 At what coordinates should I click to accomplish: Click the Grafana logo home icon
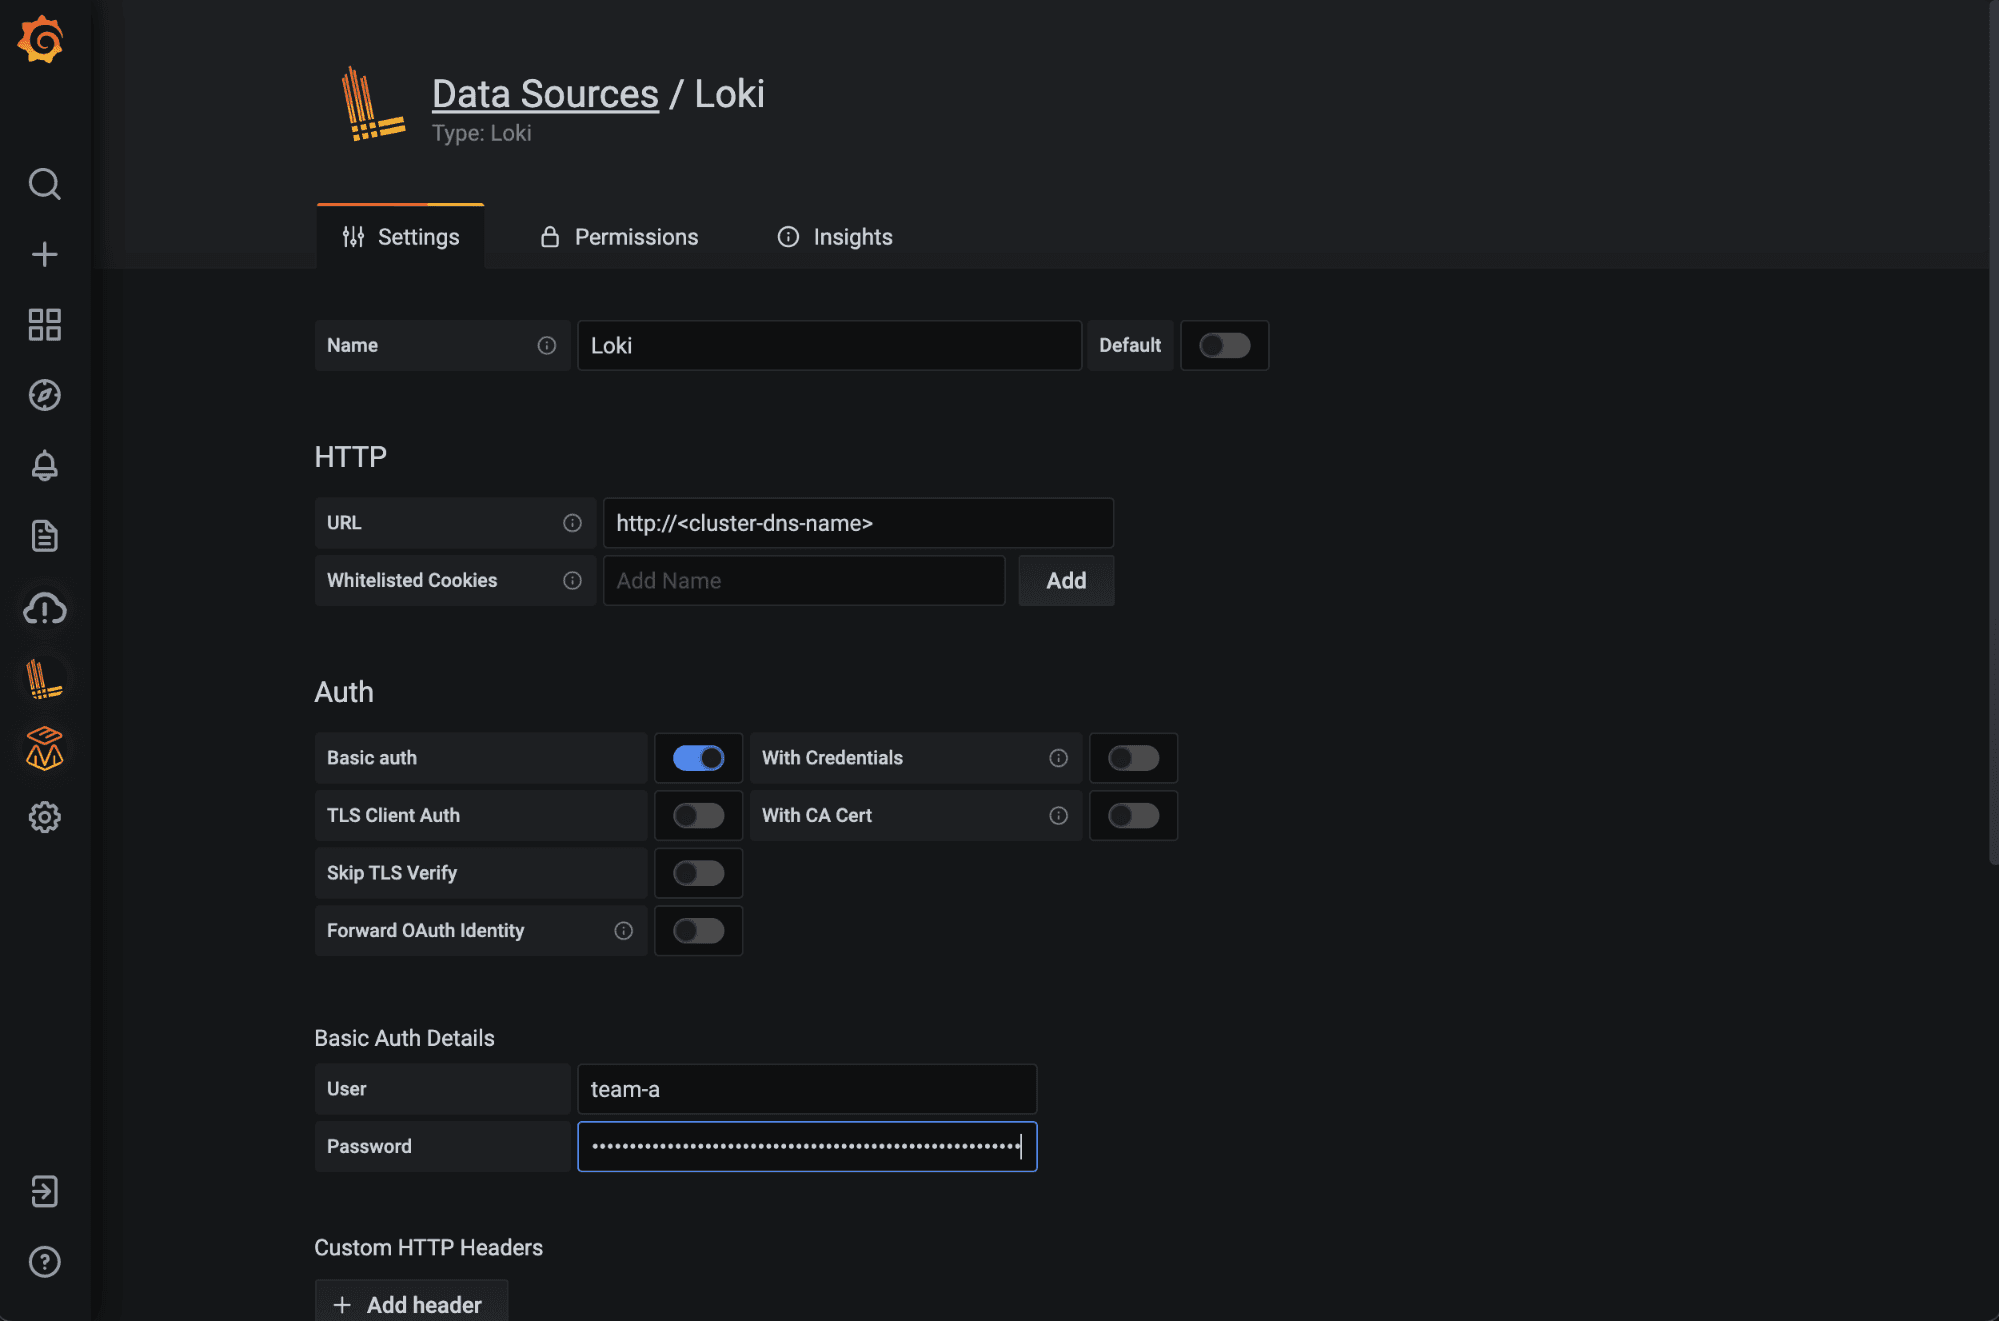point(41,40)
